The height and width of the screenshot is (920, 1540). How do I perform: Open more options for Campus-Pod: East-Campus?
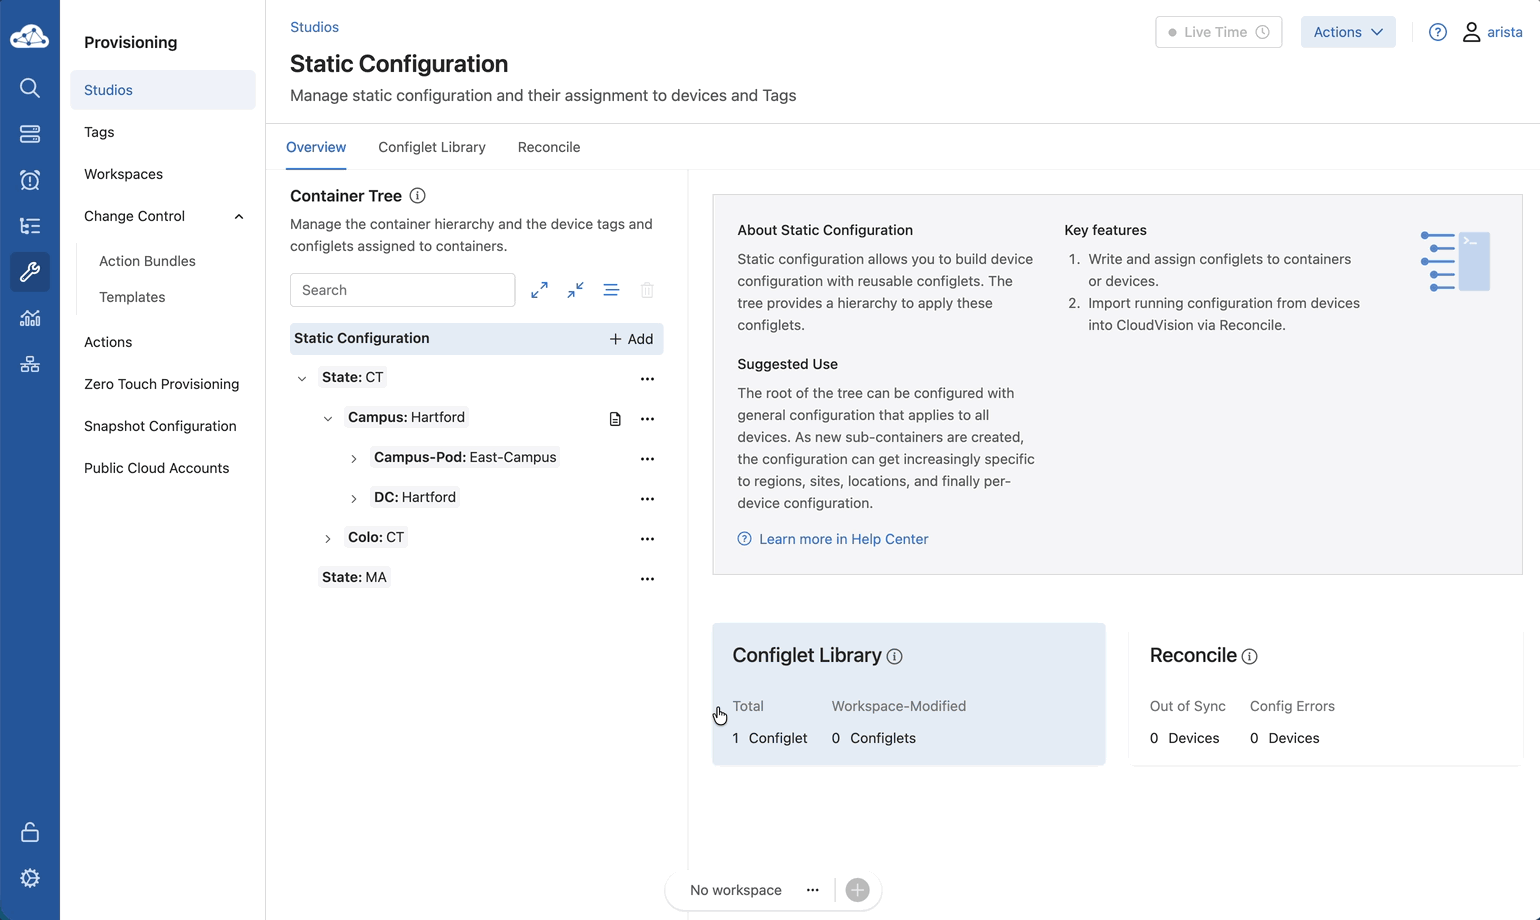point(647,459)
